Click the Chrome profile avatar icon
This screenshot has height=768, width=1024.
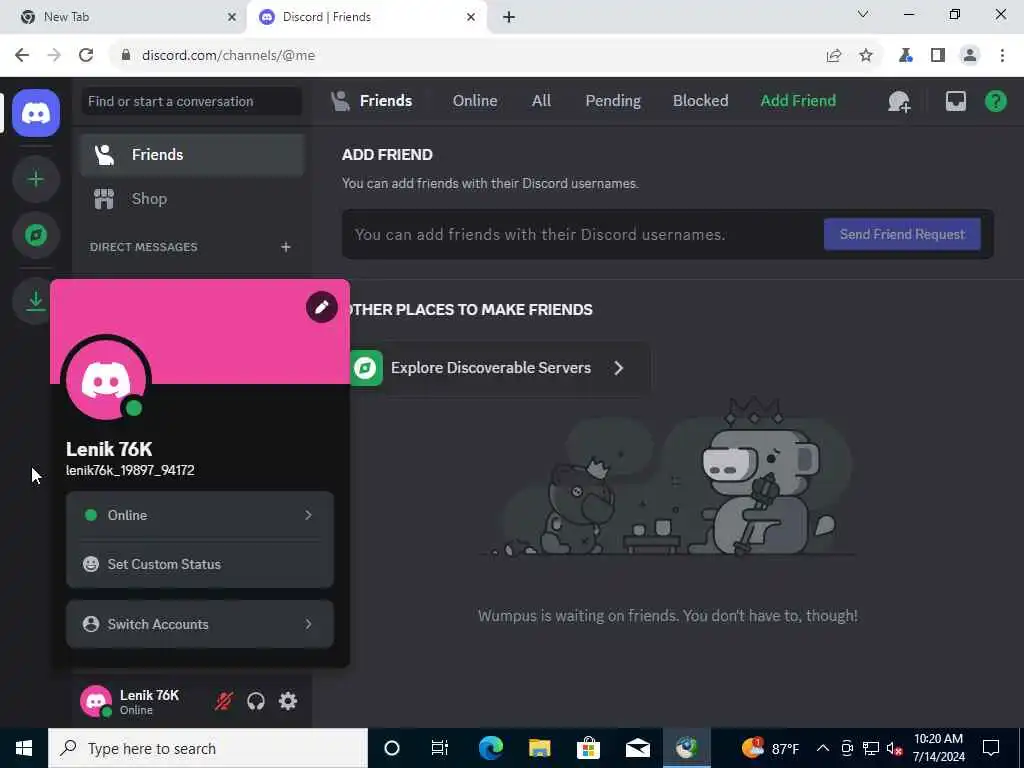[970, 56]
